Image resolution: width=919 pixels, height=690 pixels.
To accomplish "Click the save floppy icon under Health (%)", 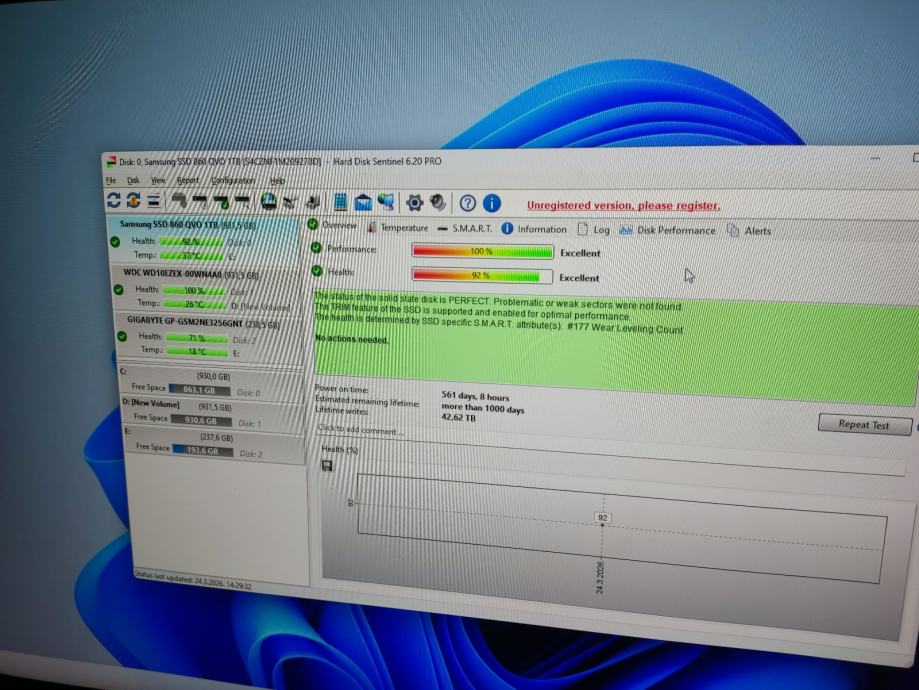I will click(327, 465).
